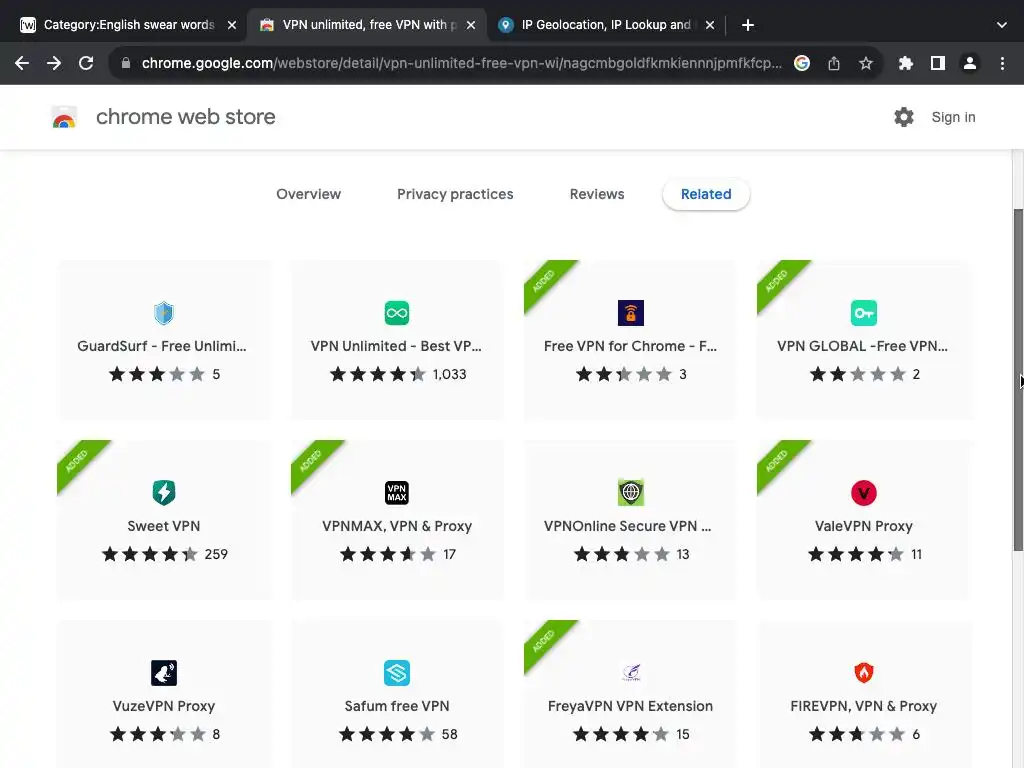Screen dimensions: 1024x768
Task: Open ValeVPN Proxy title
Action: 863,526
